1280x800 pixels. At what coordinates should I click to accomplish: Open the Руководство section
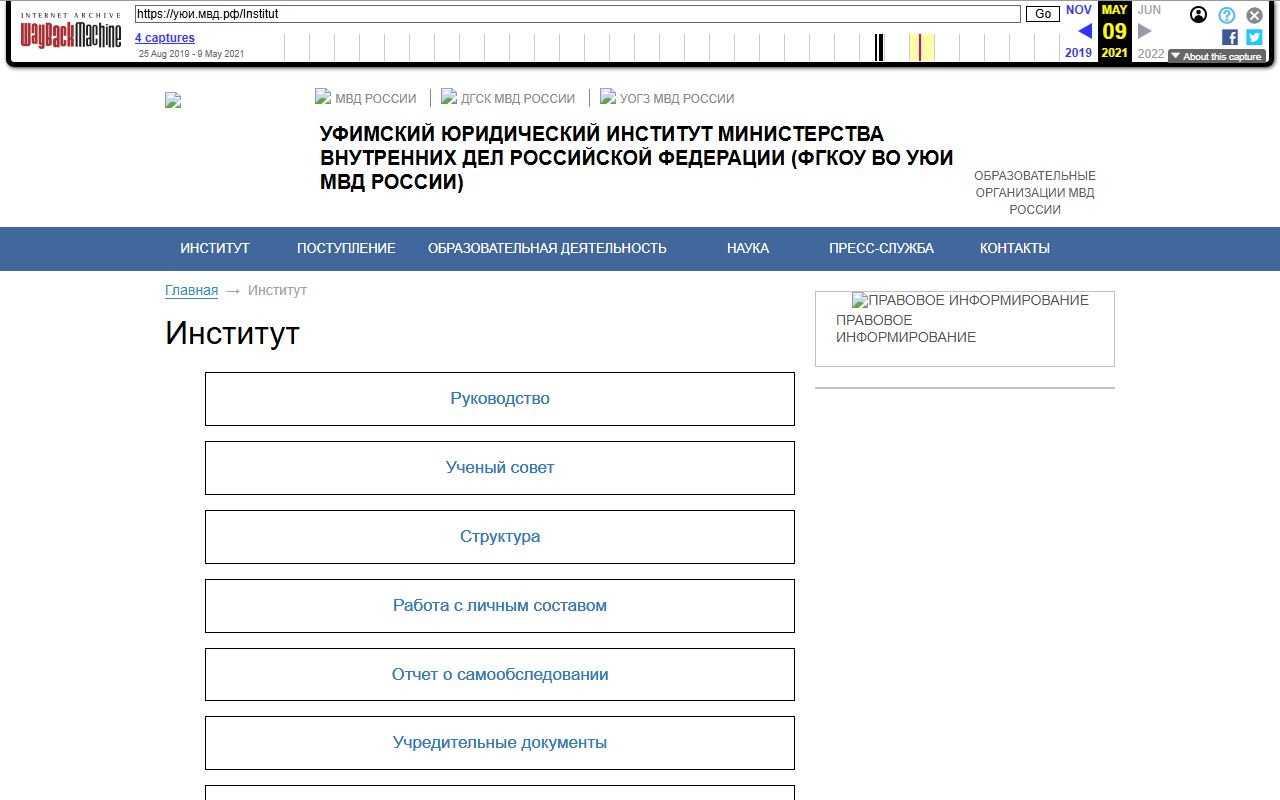500,399
